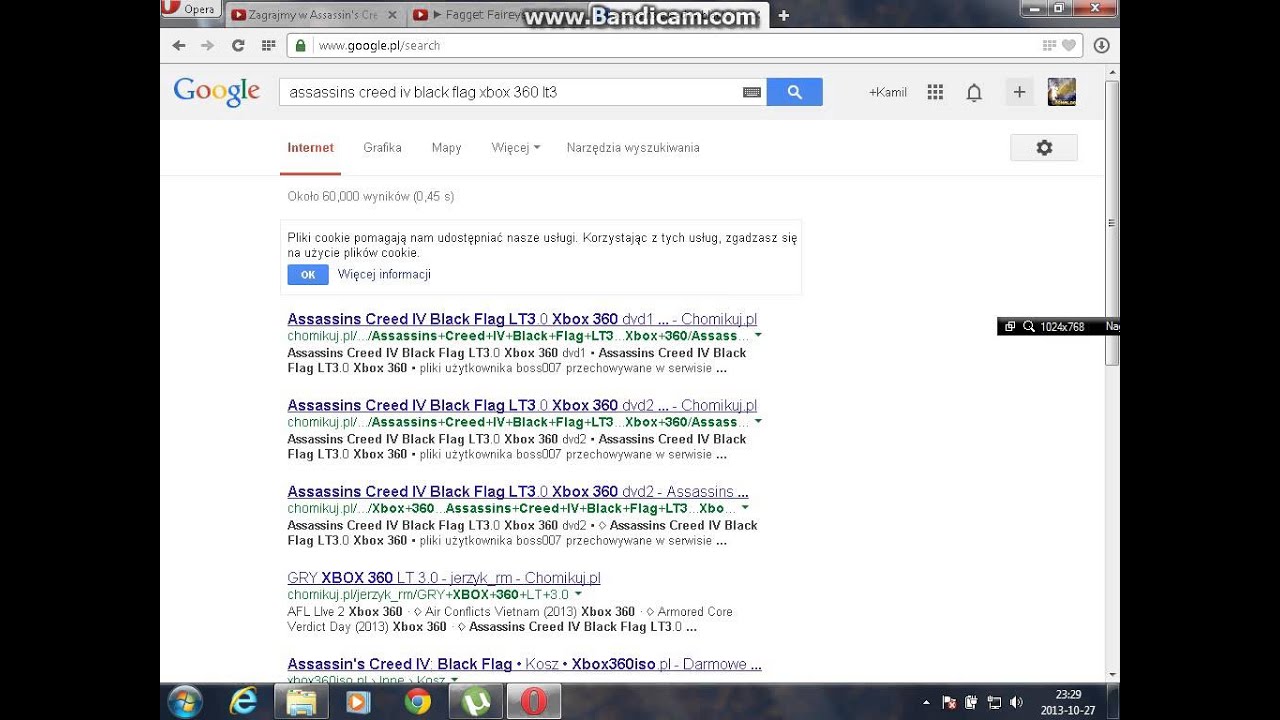The image size is (1280, 720).
Task: Expand first result dvd1 URL dropdown arrow
Action: pos(758,336)
